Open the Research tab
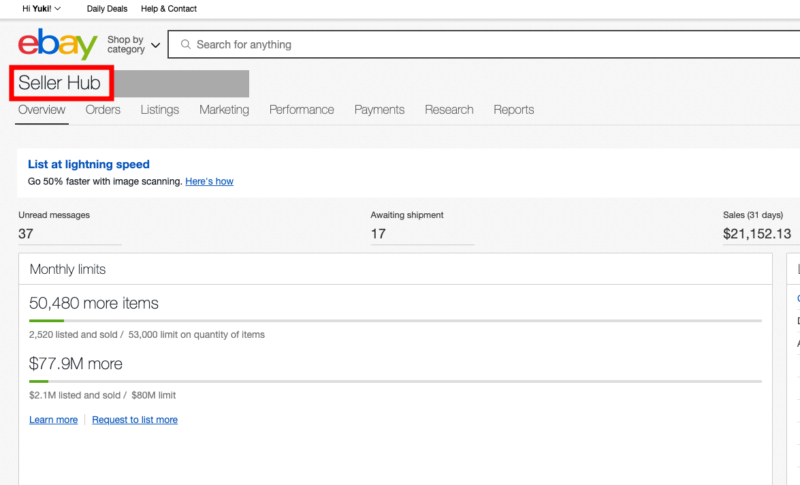The height and width of the screenshot is (485, 800). click(x=449, y=110)
